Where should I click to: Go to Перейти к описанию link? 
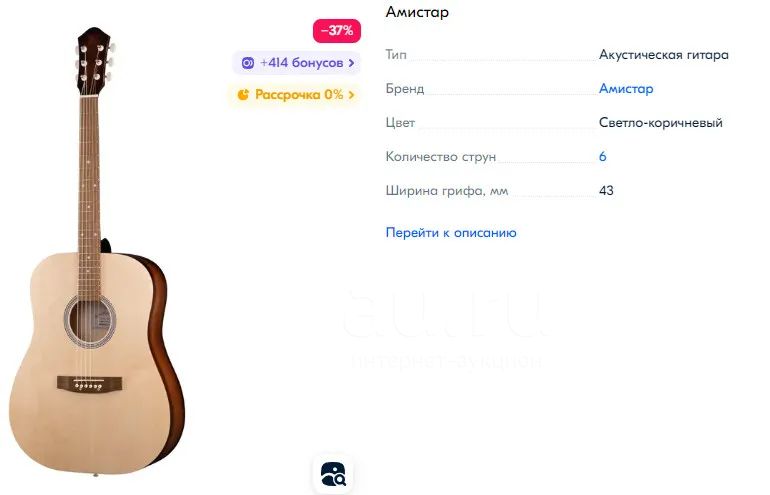(x=451, y=232)
